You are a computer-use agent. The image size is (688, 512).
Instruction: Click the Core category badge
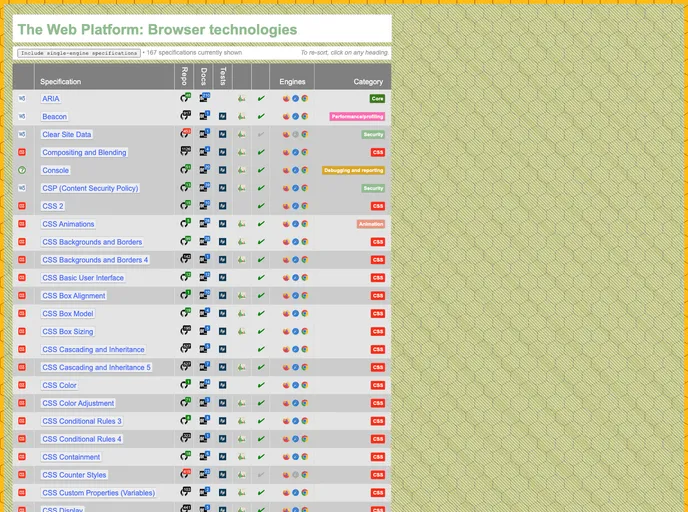click(377, 99)
